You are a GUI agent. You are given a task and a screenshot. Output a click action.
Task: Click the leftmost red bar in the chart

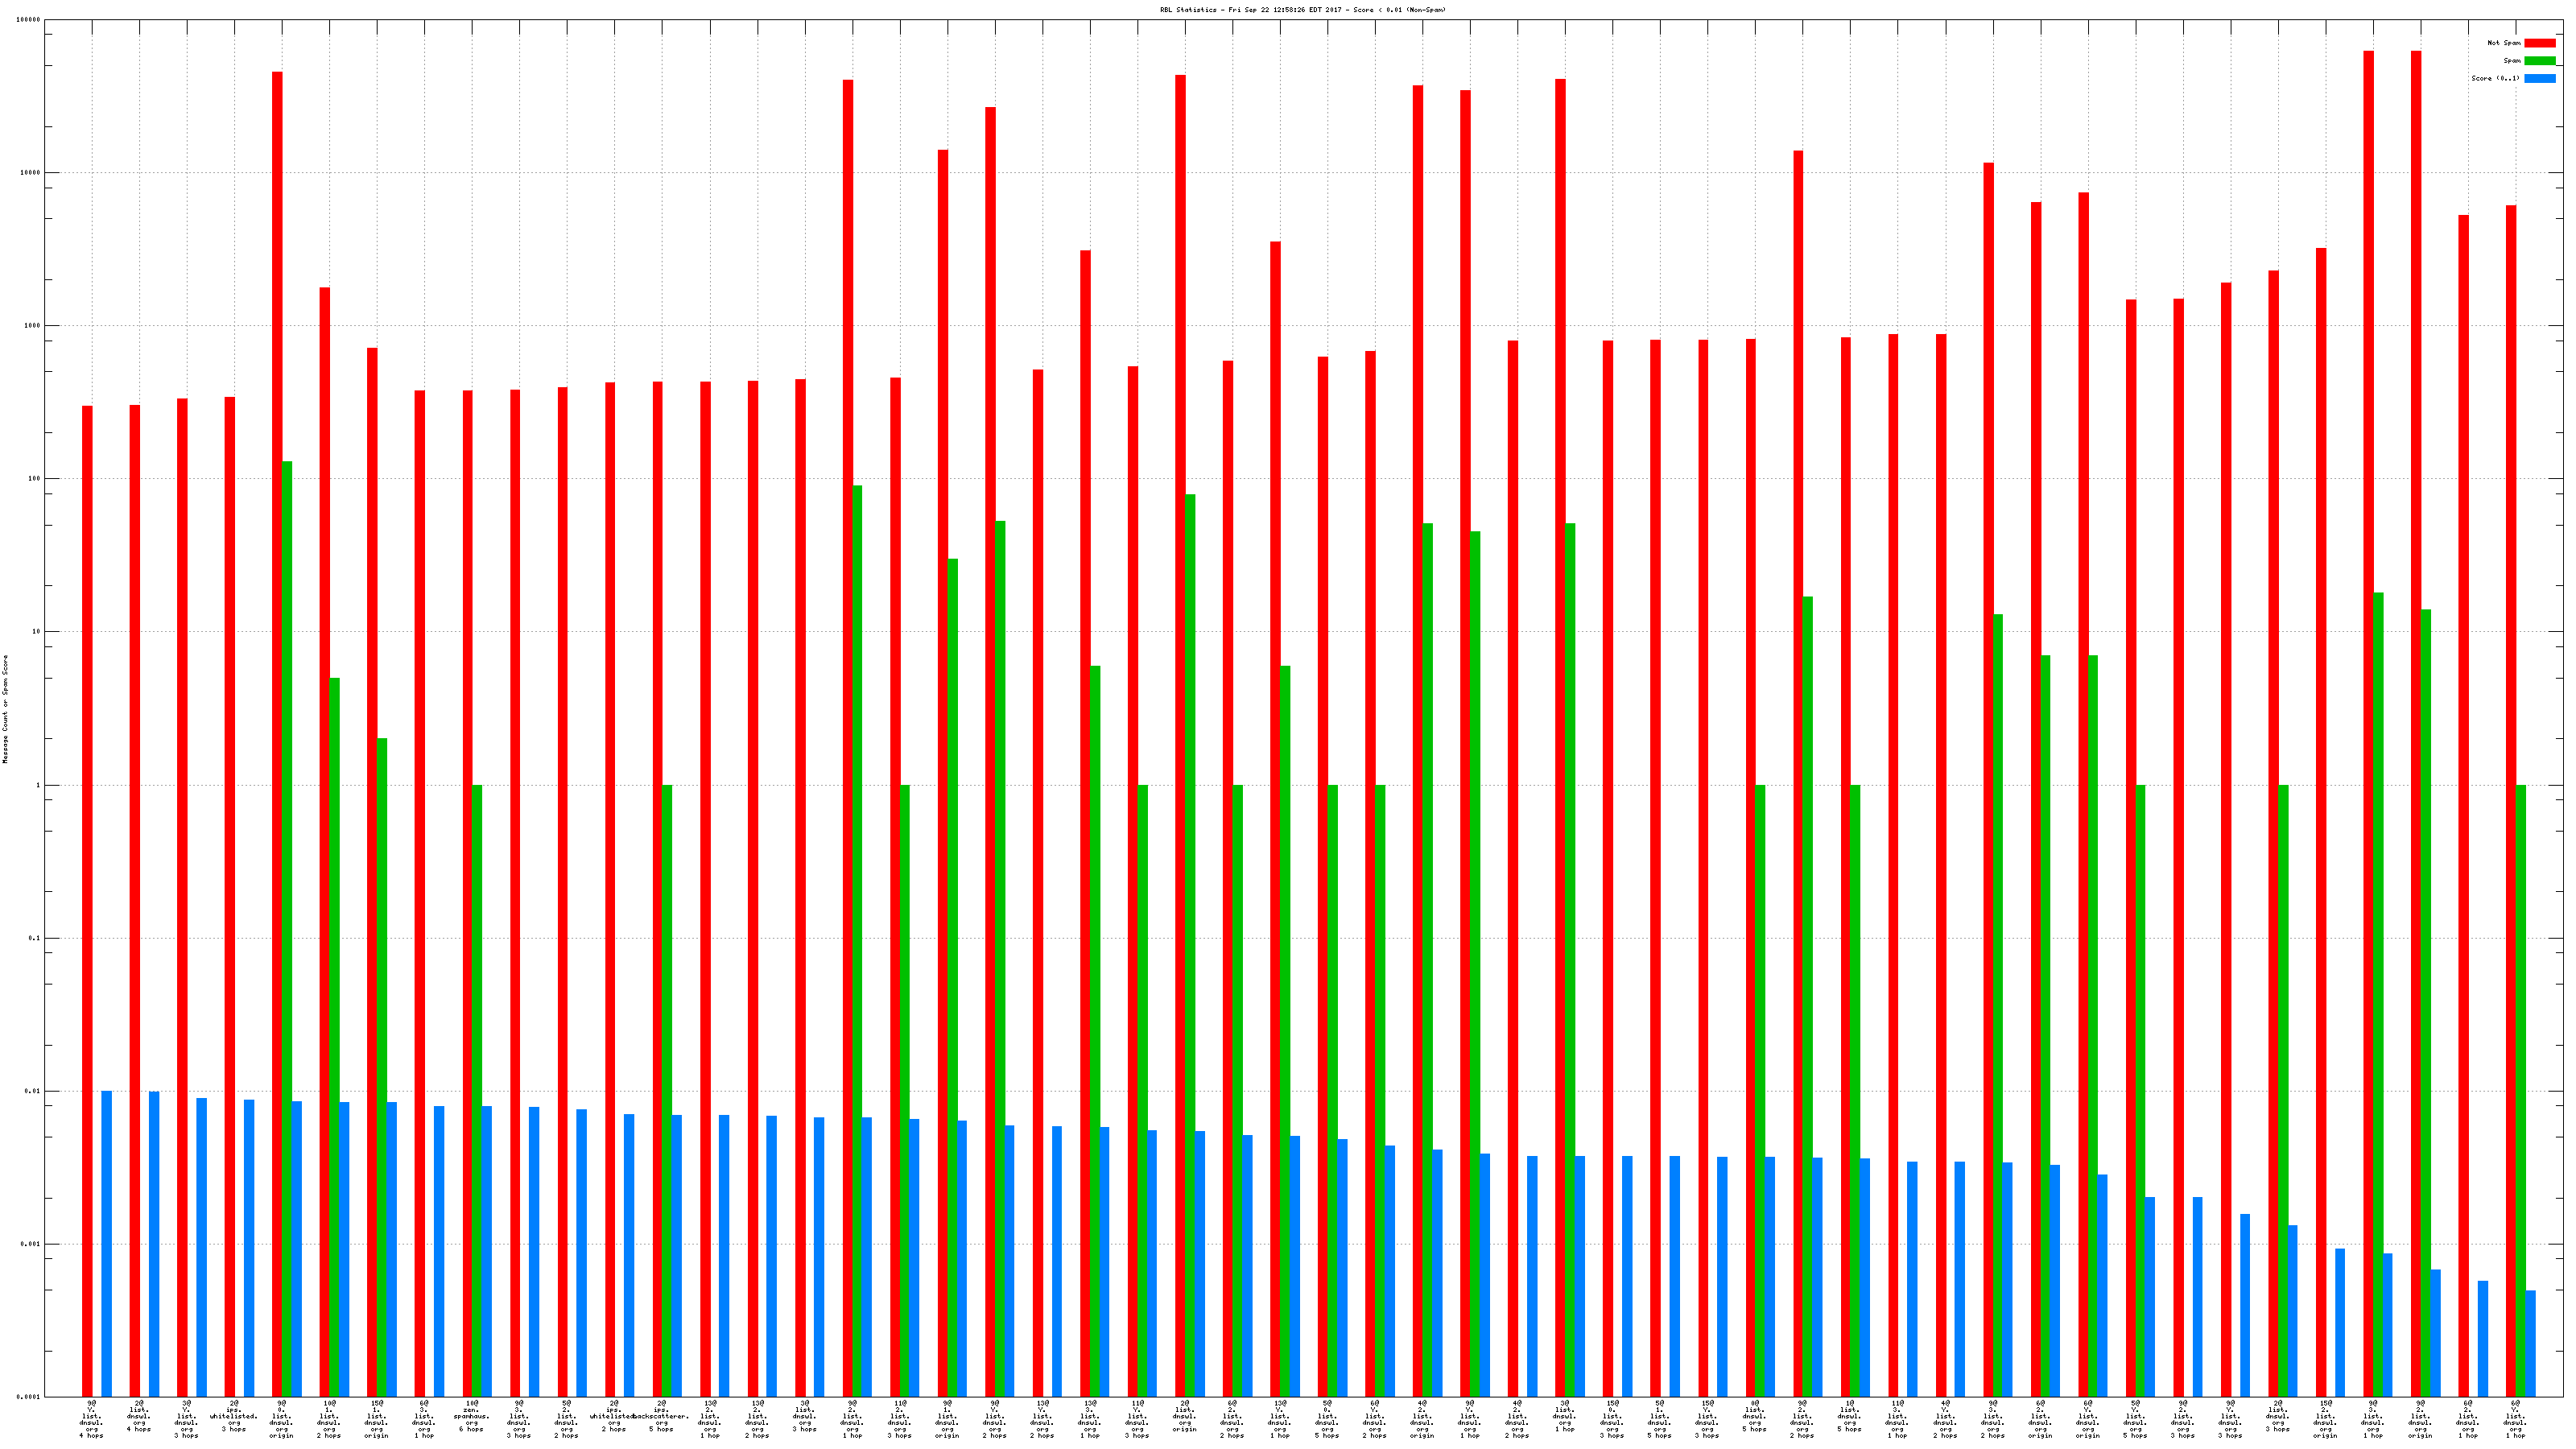87,900
